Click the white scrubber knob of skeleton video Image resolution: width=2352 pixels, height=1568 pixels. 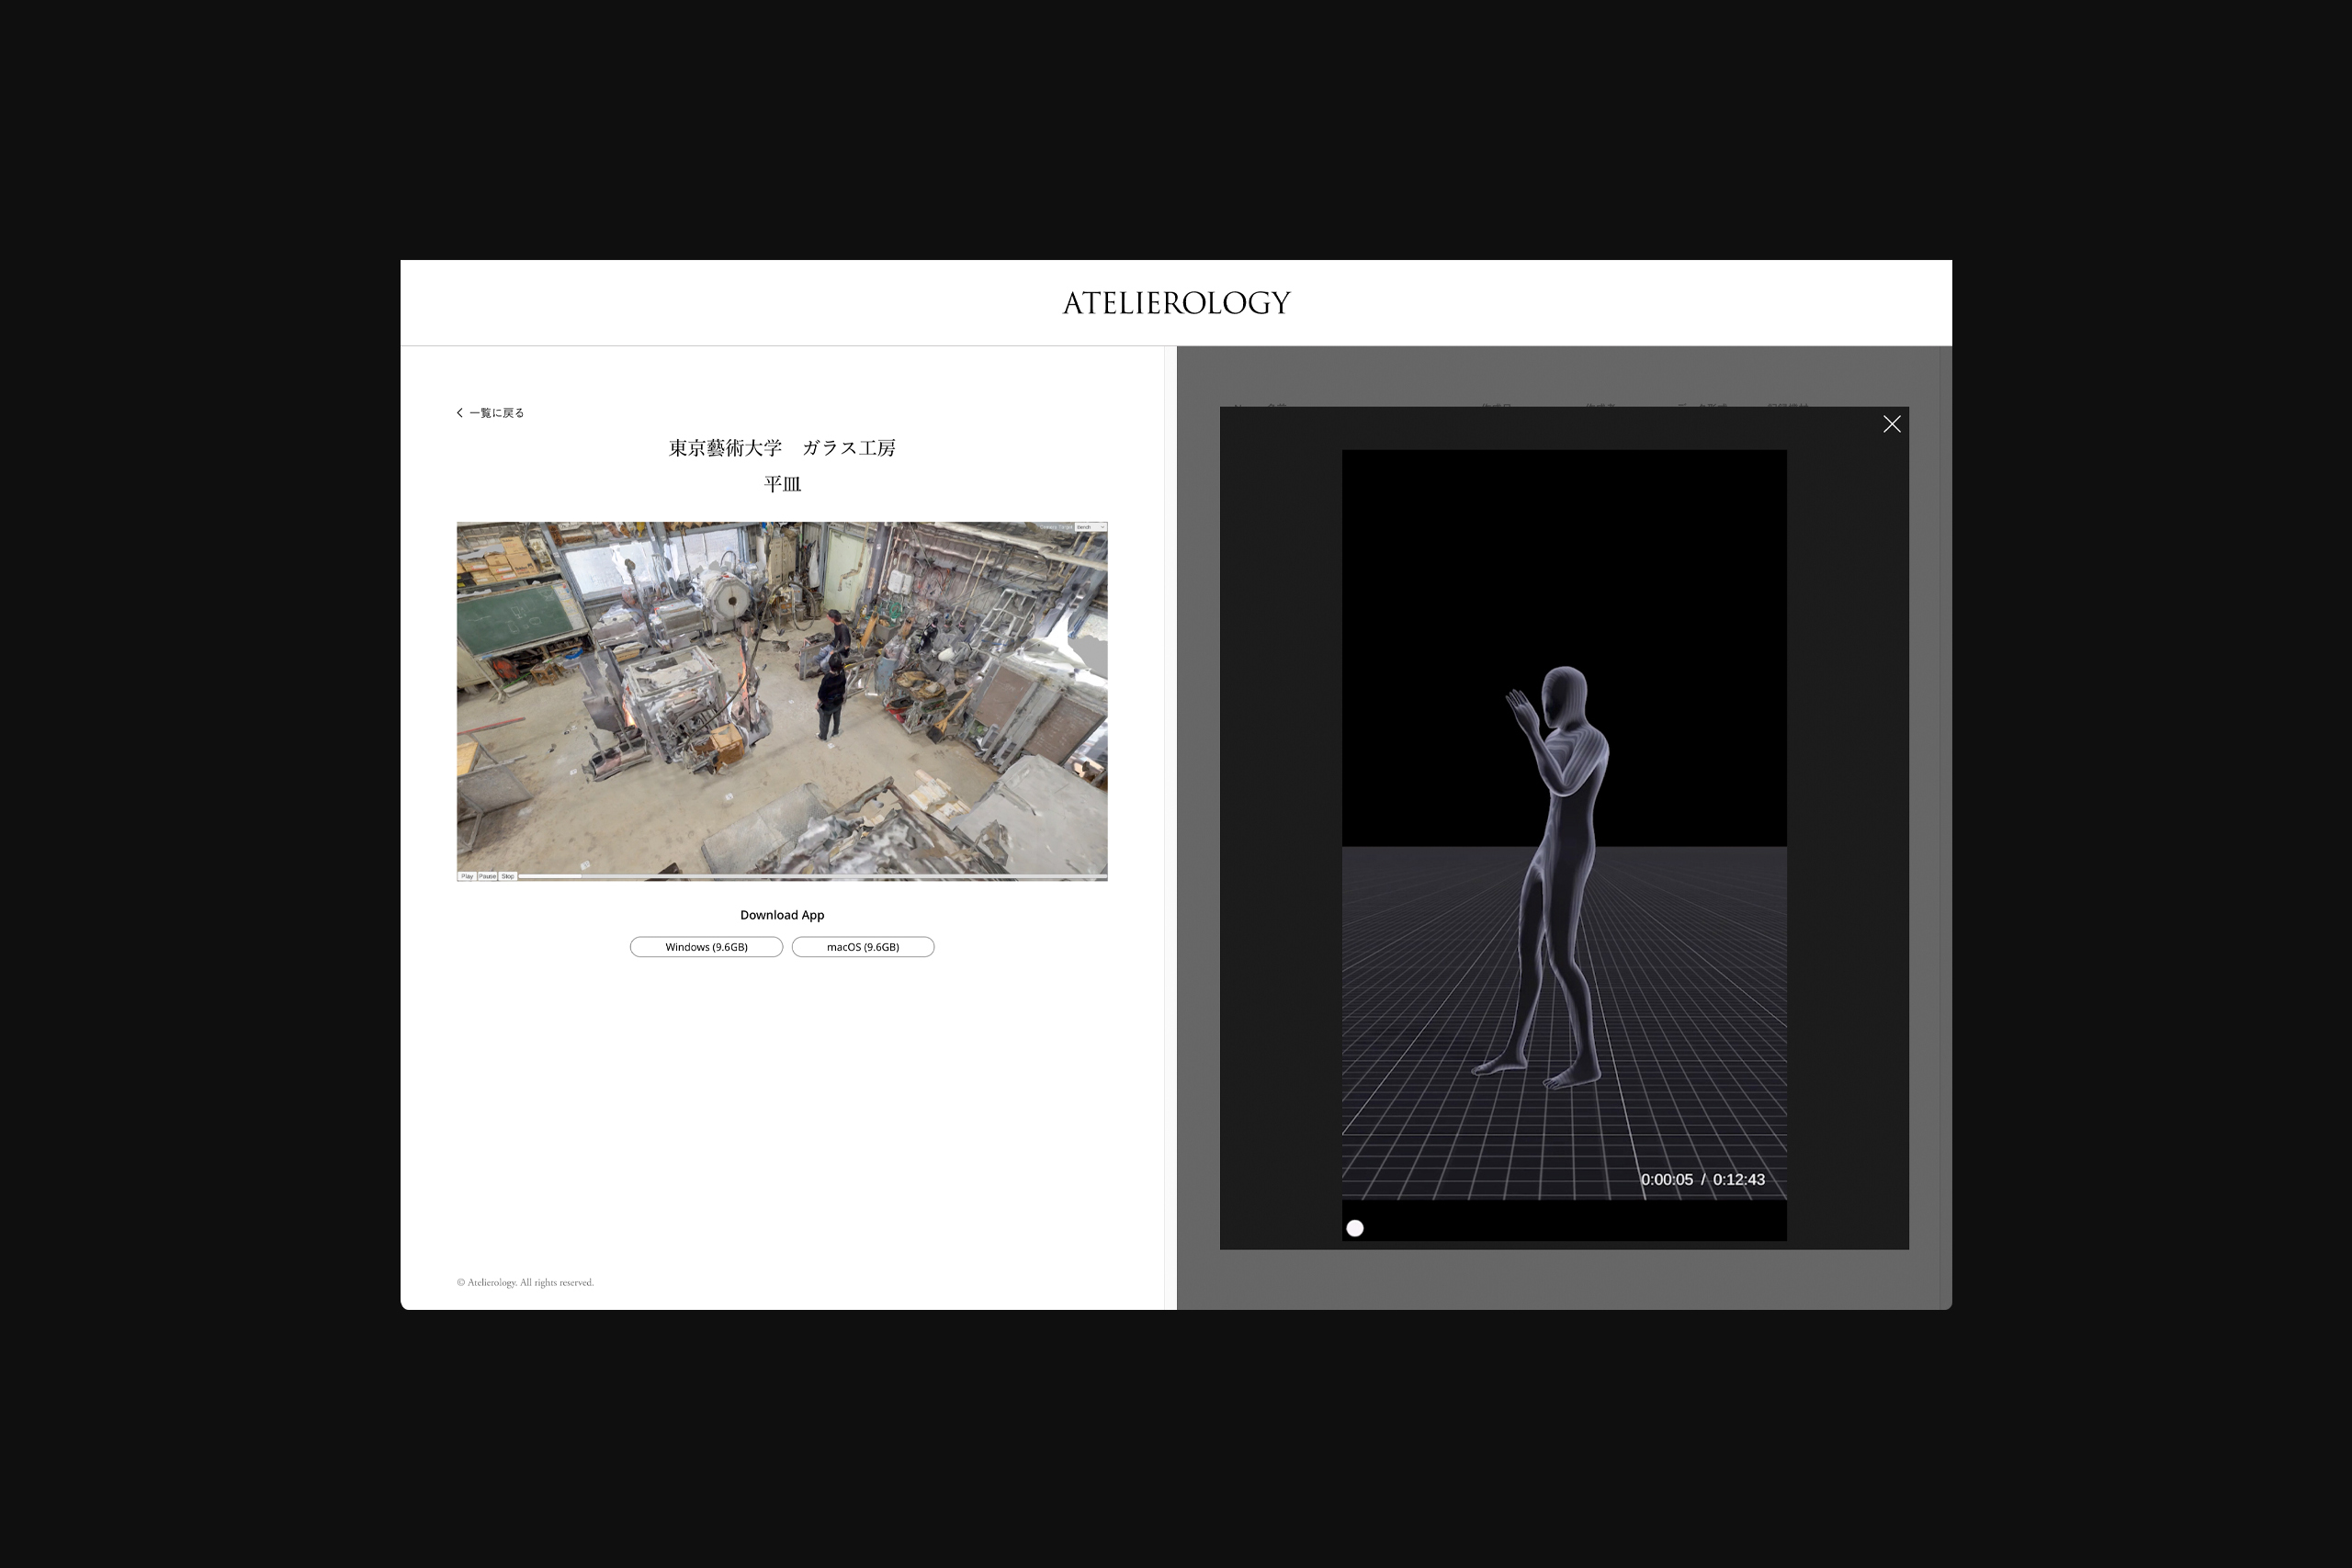(x=1355, y=1228)
